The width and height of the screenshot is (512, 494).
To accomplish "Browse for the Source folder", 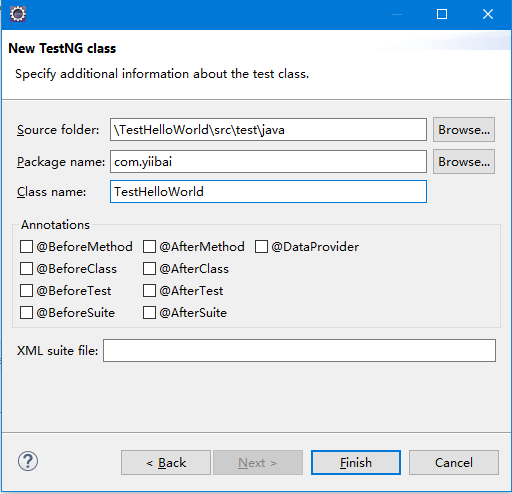I will click(464, 130).
